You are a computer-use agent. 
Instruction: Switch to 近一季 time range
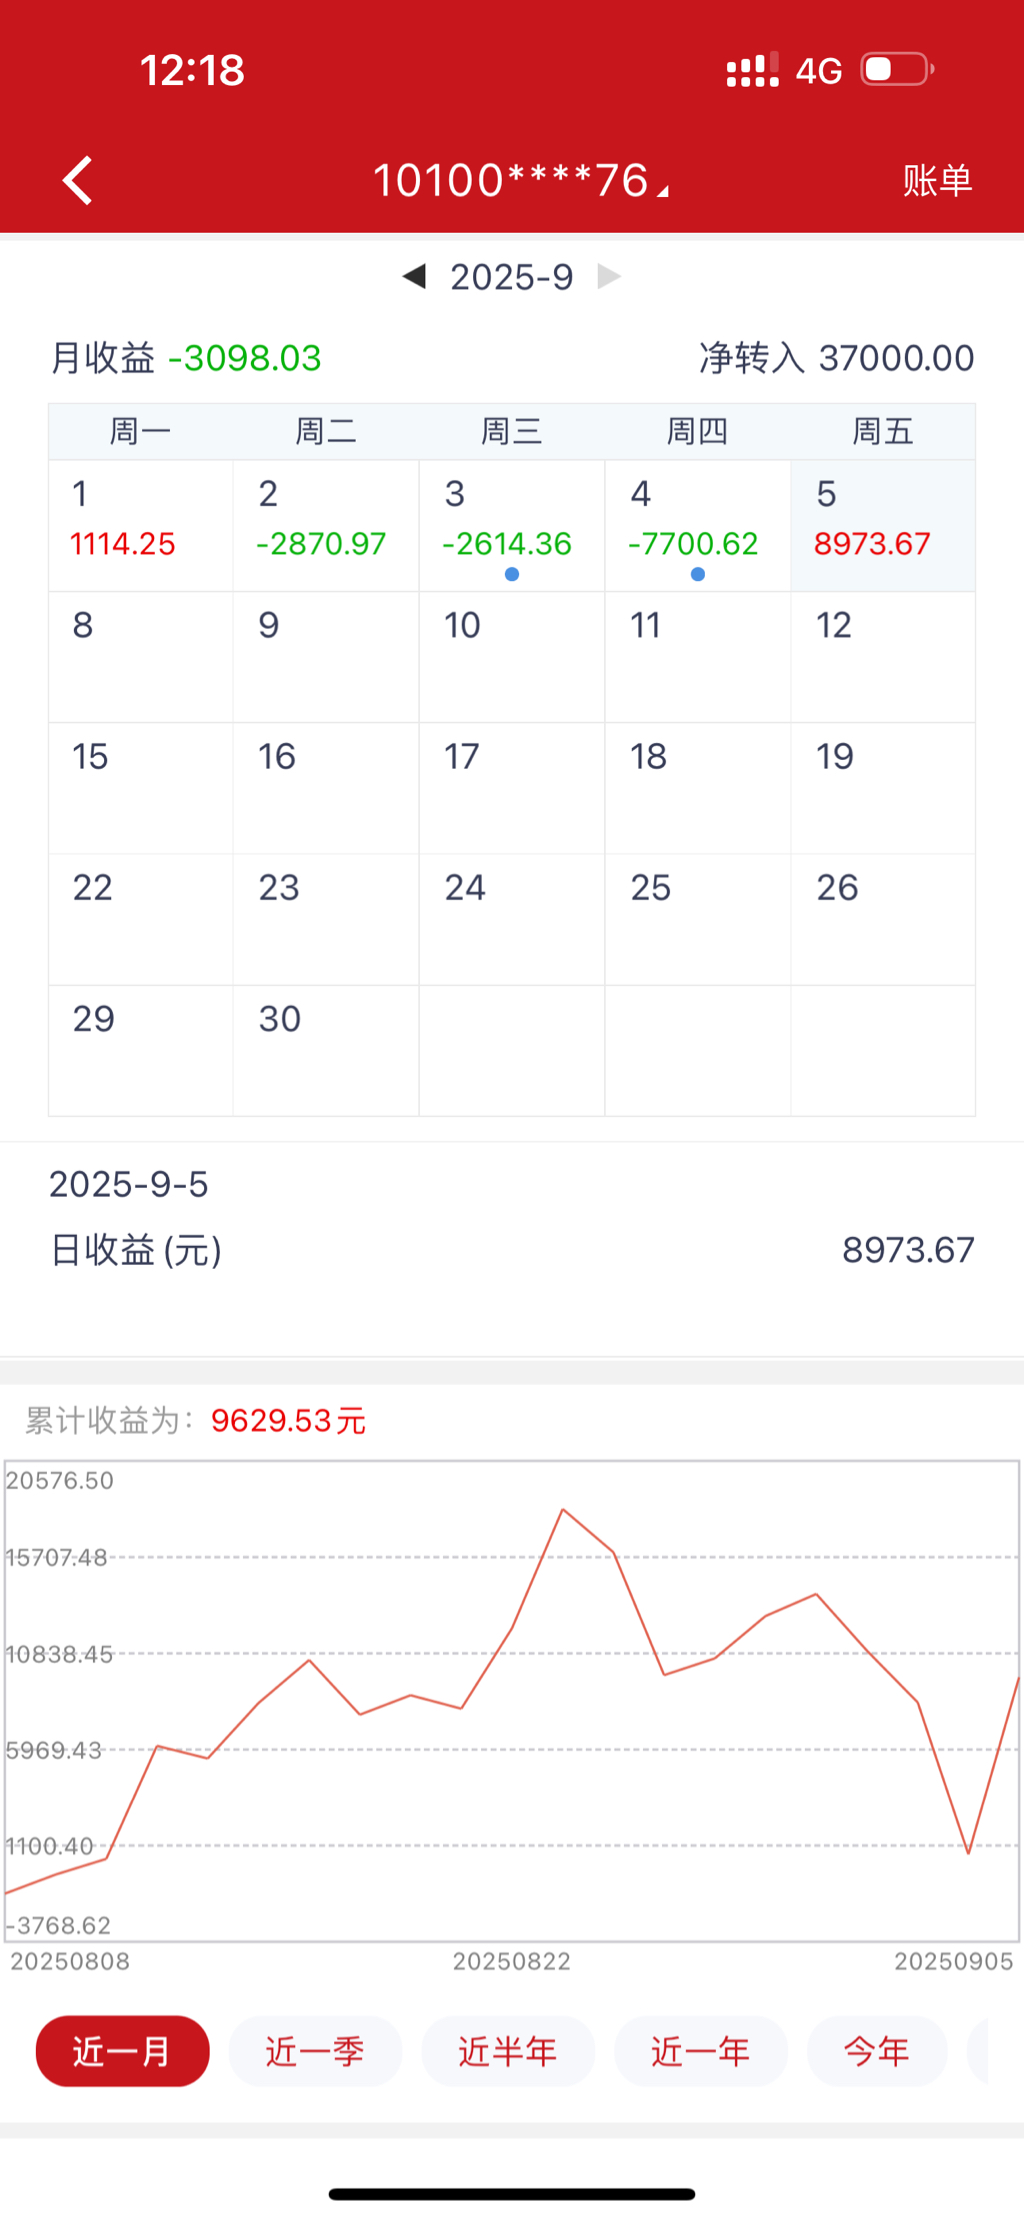click(x=315, y=2051)
